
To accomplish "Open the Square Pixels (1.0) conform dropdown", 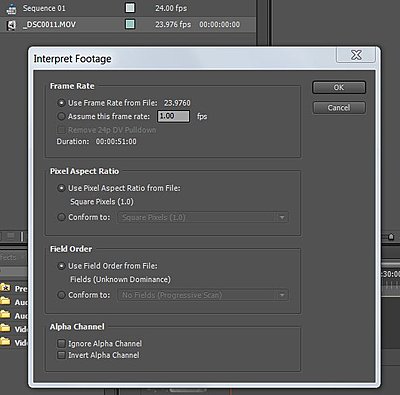I will coord(203,217).
